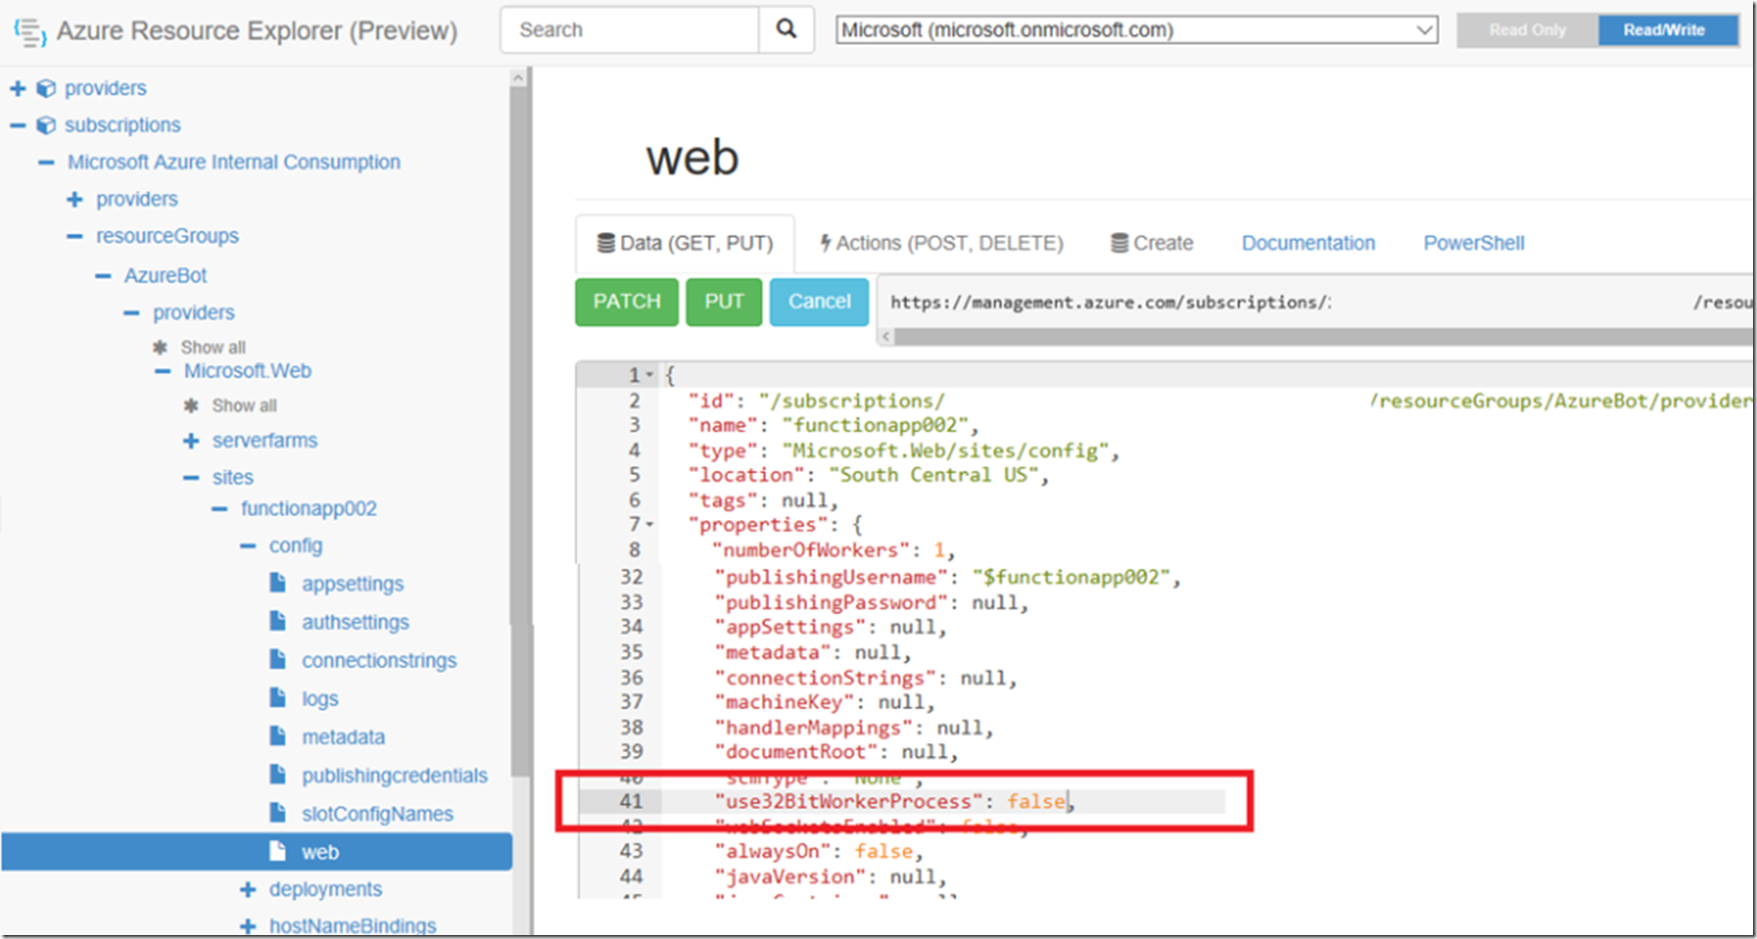Viewport: 1757px width, 939px height.
Task: Open the Actions (POST, DELETE) tab
Action: point(941,243)
